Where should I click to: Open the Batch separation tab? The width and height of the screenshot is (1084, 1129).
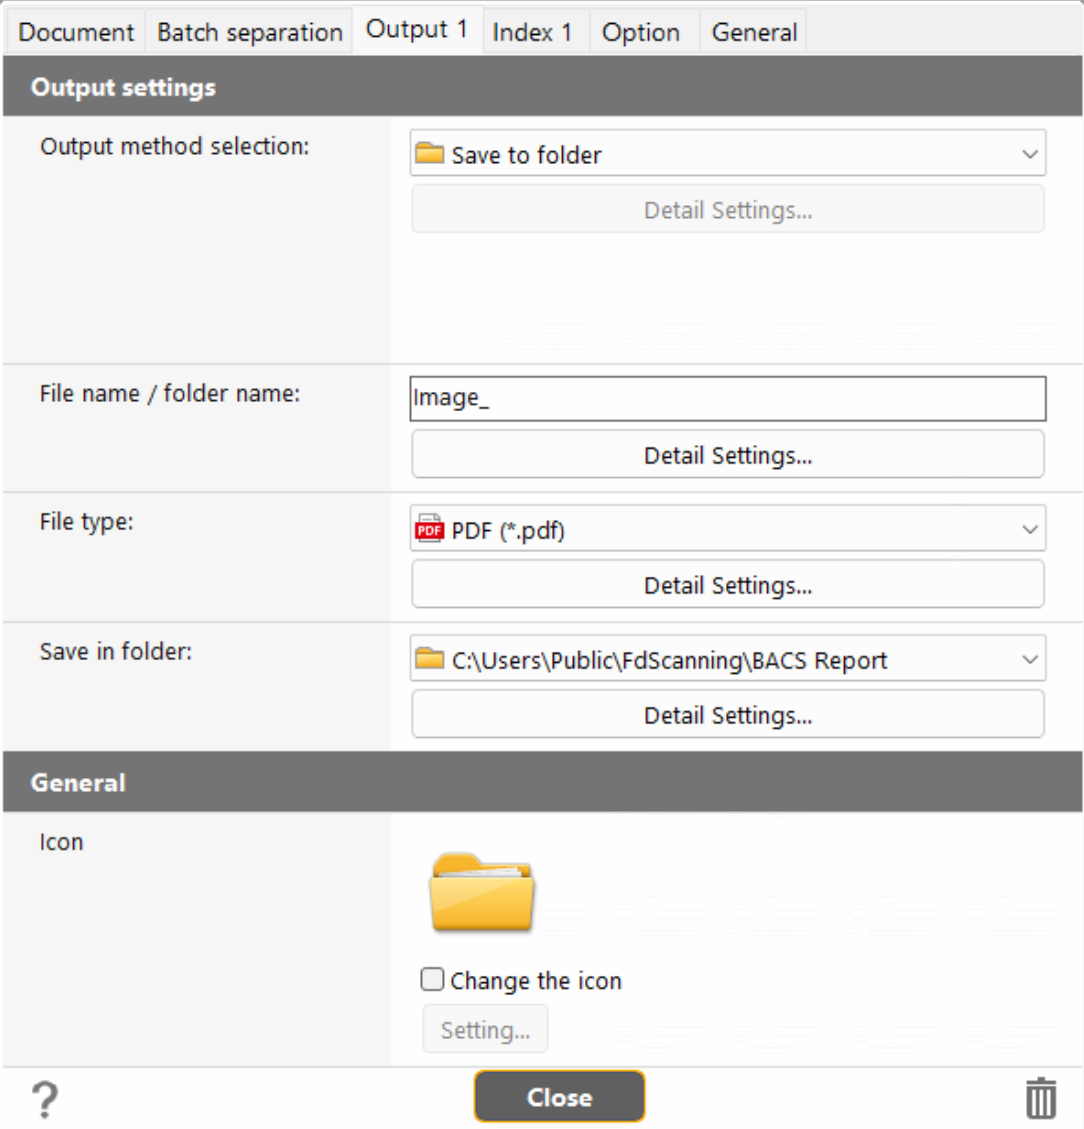249,32
